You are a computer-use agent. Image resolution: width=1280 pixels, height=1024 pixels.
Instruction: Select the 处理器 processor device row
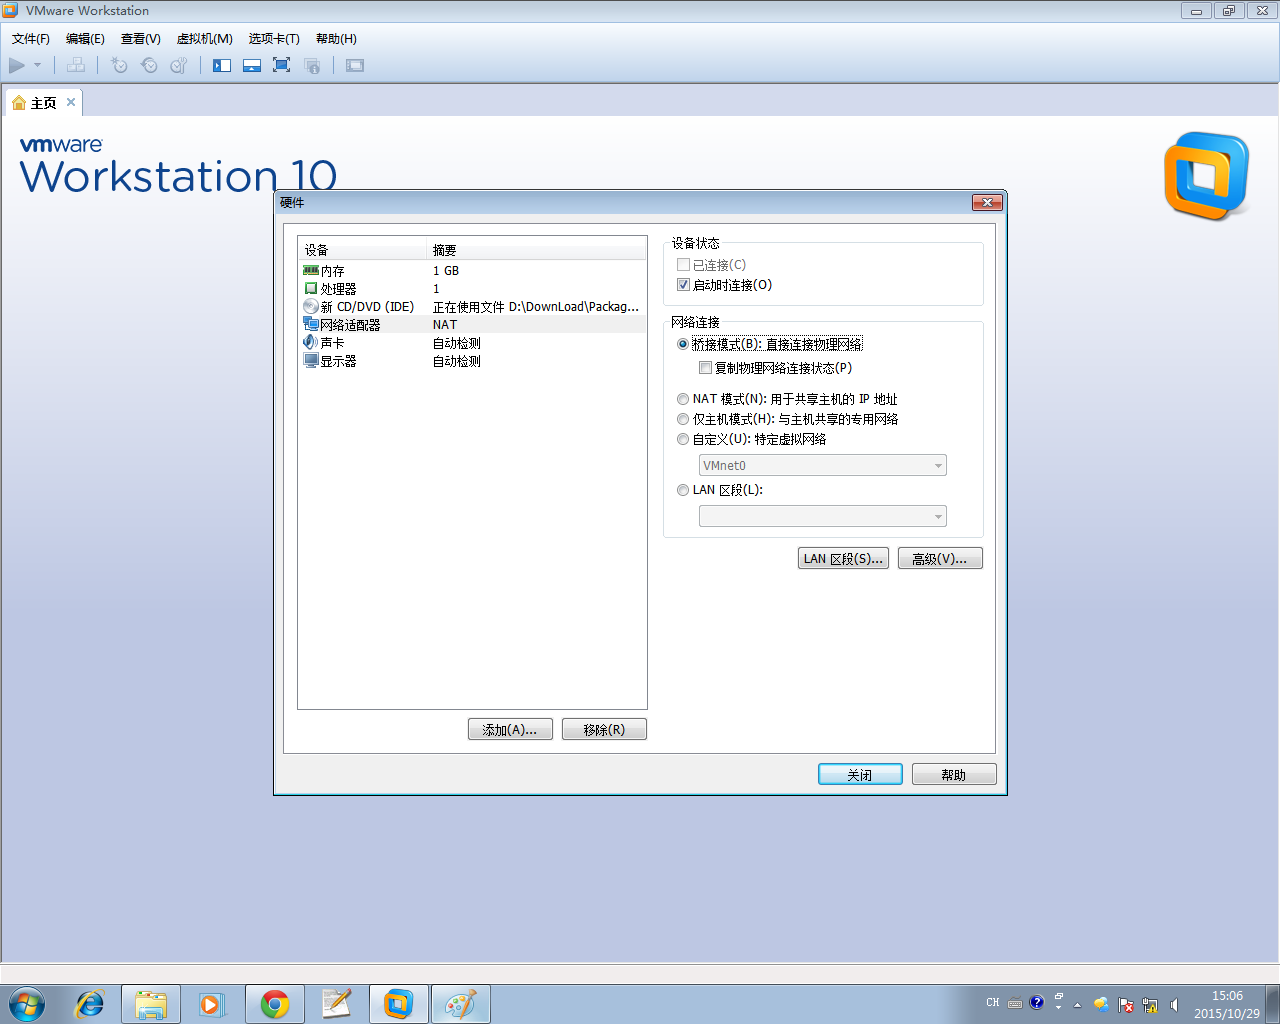(472, 289)
